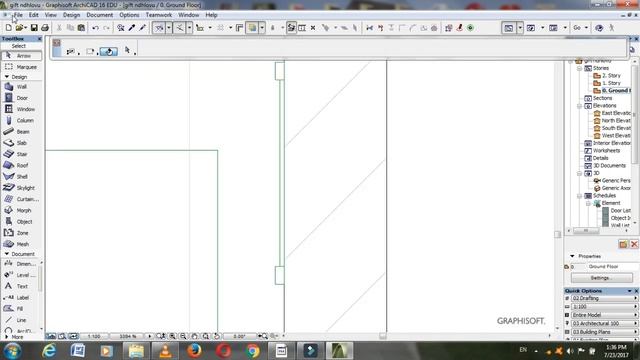This screenshot has height=360, width=640.
Task: Click the Save icon in toolbar
Action: coord(34,28)
